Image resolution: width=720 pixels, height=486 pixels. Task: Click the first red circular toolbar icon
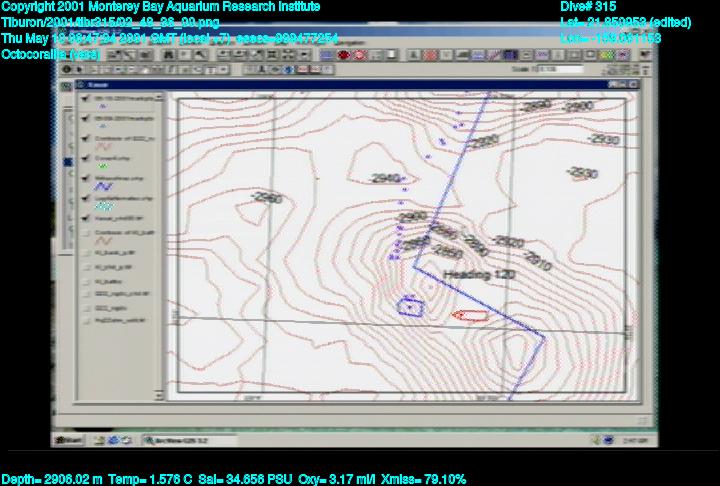[344, 56]
